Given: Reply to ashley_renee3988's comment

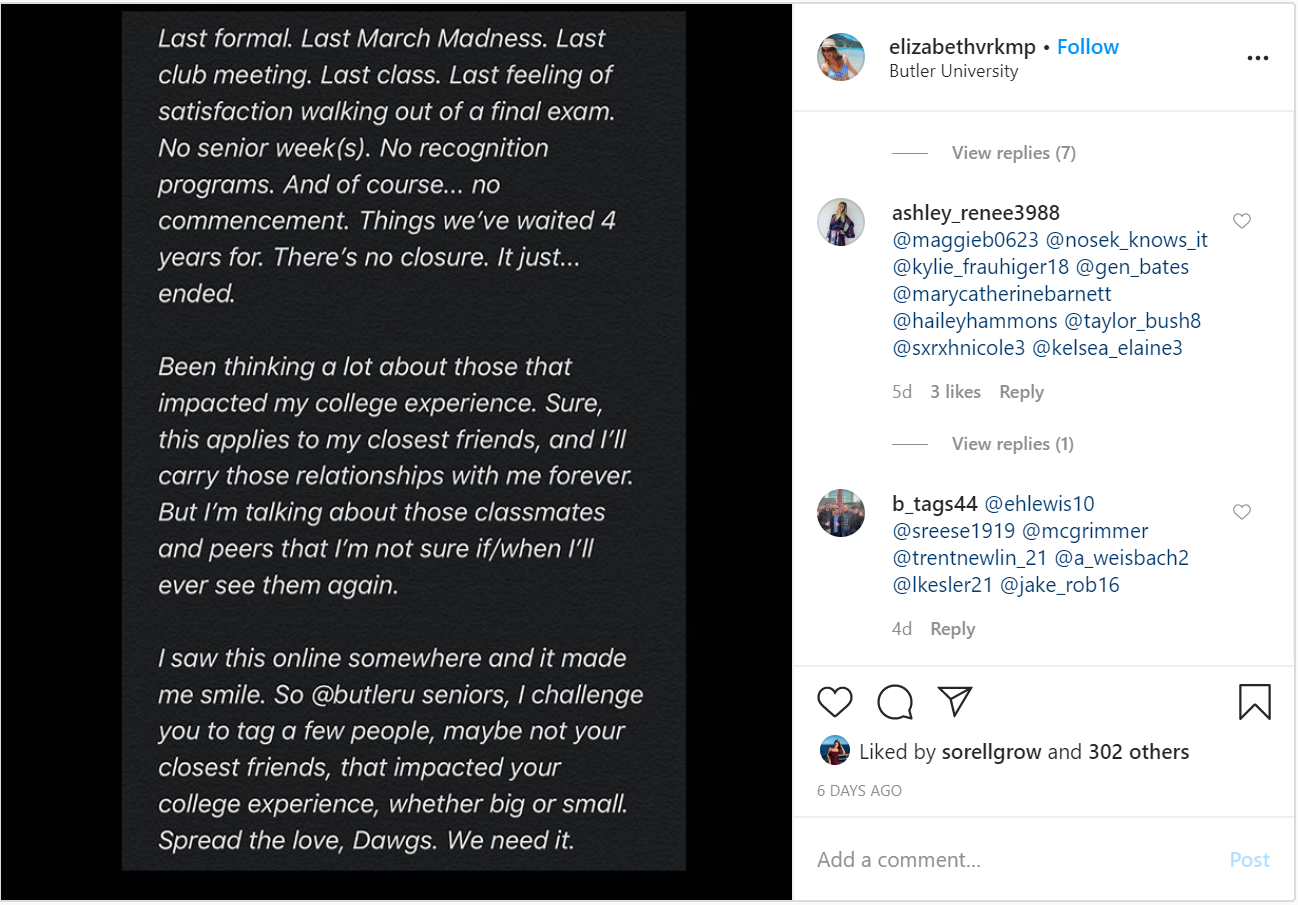Looking at the screenshot, I should pyautogui.click(x=1021, y=392).
